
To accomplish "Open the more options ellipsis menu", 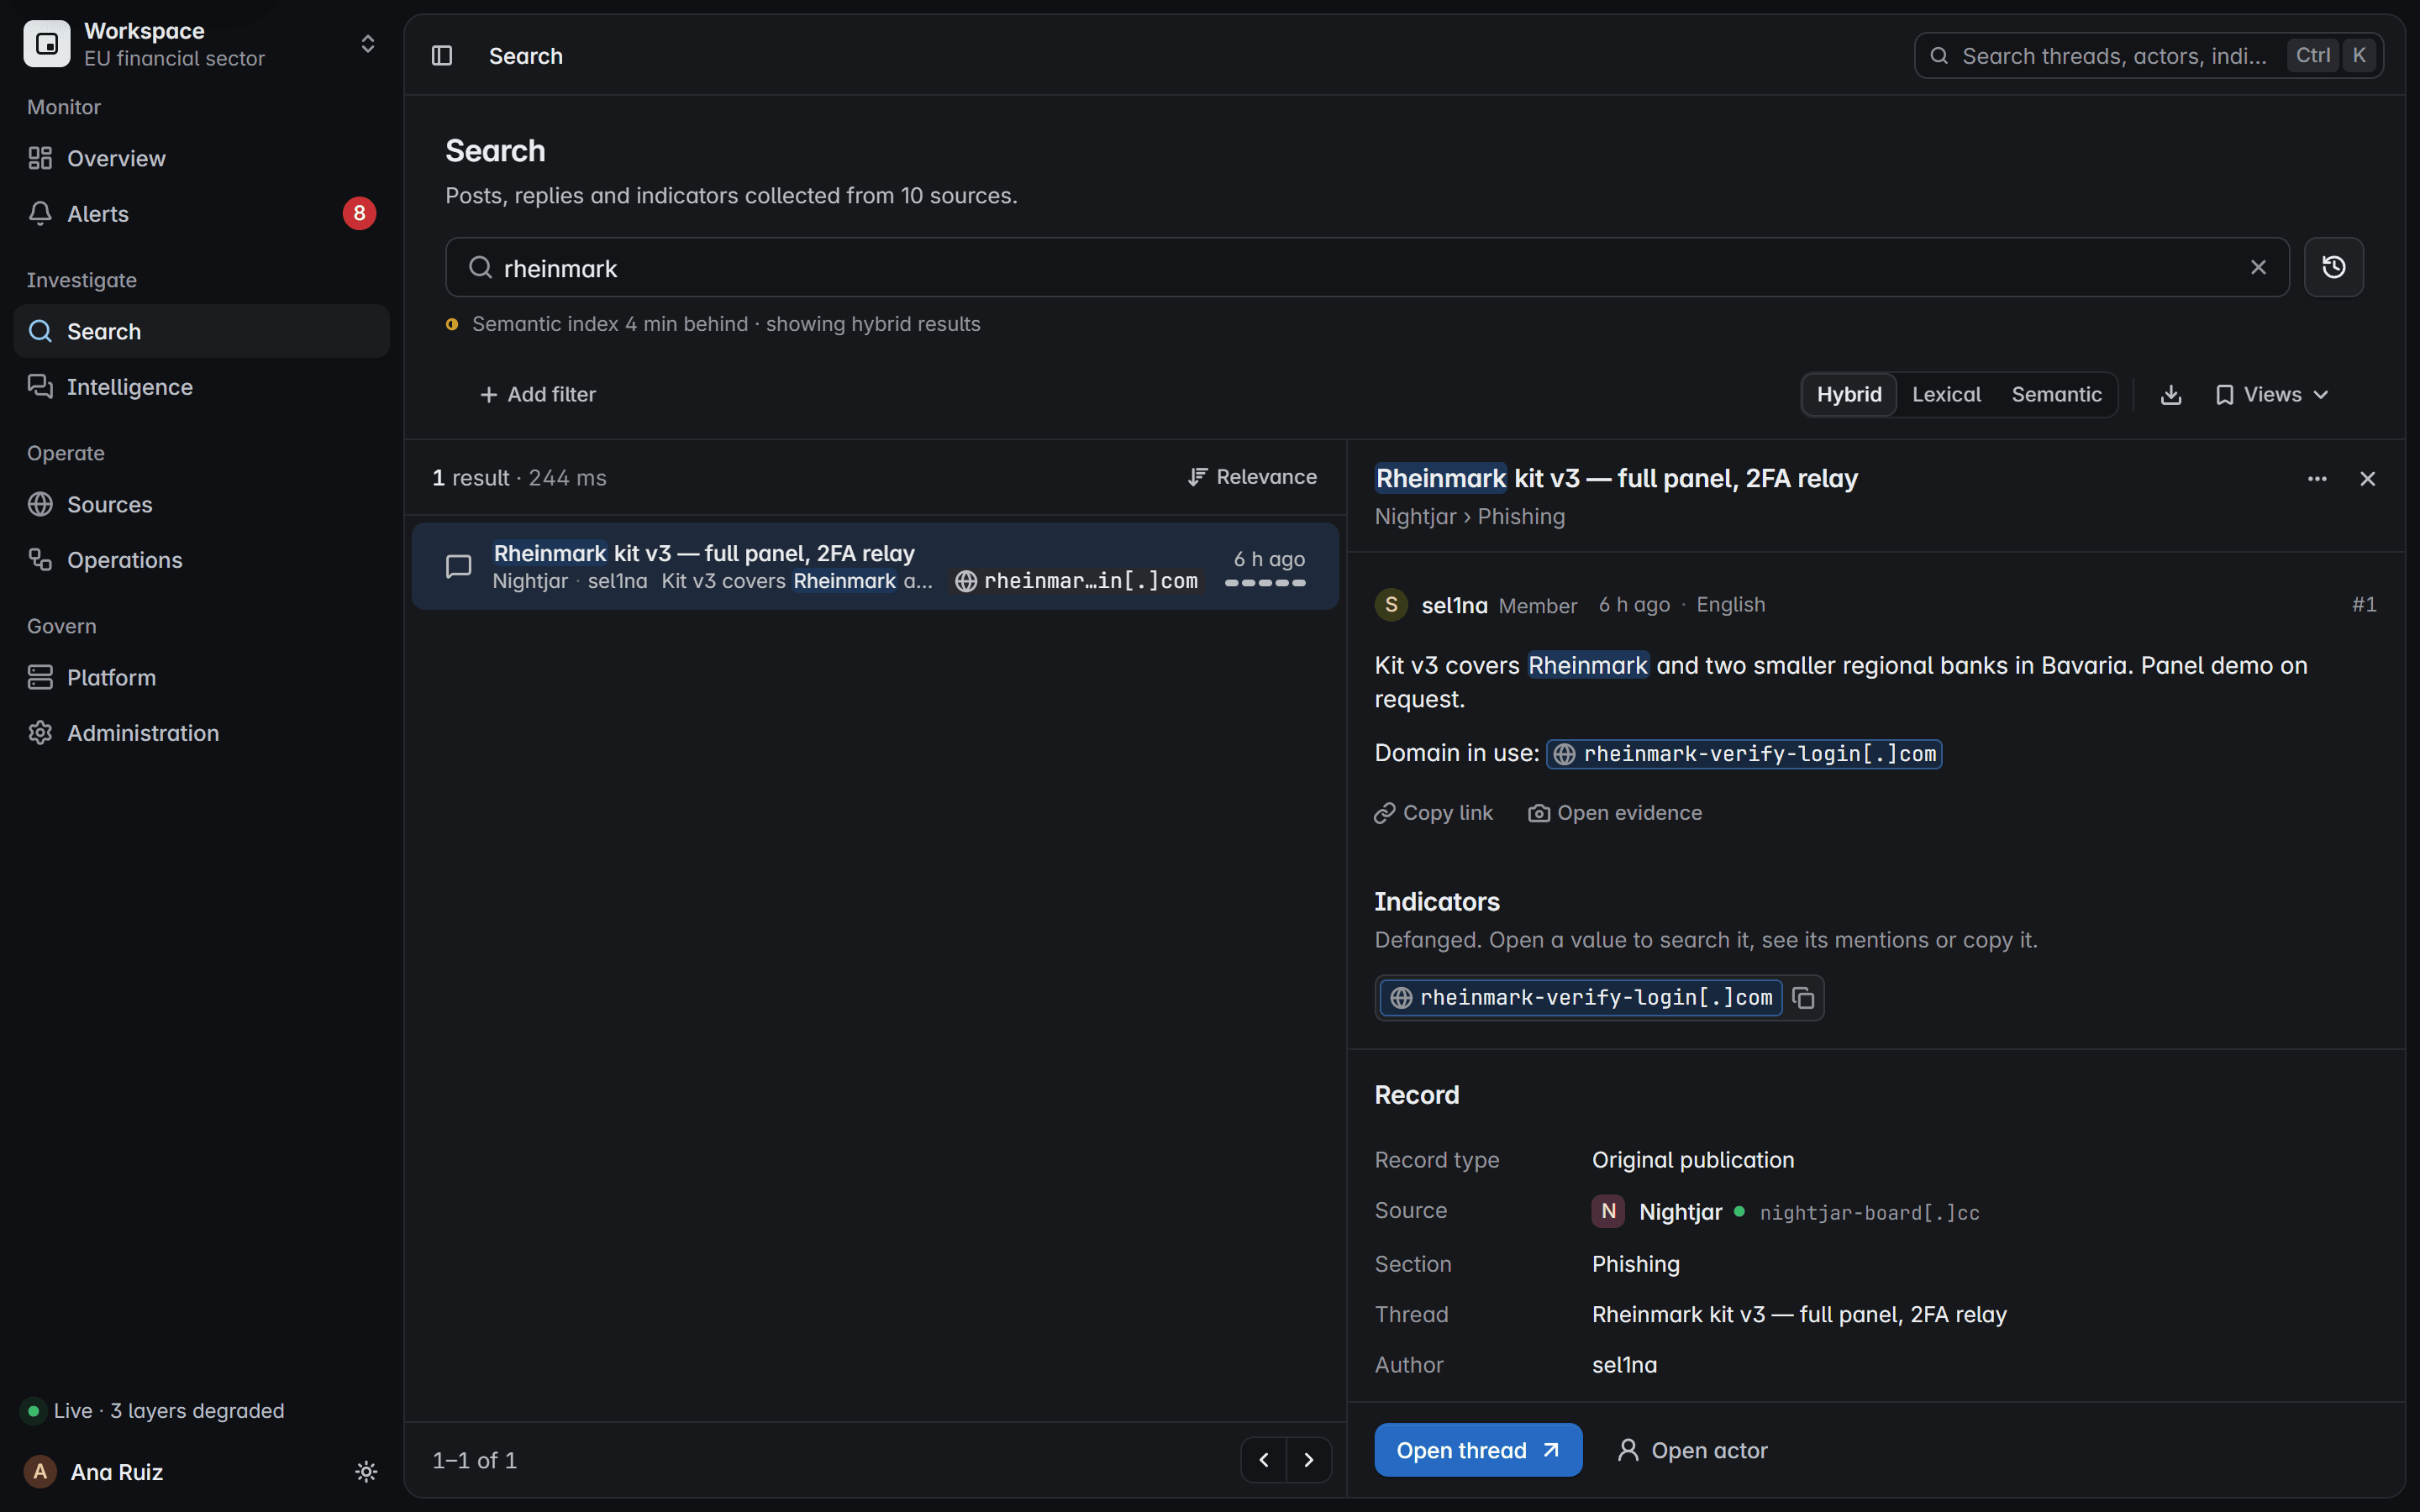I will point(2317,479).
